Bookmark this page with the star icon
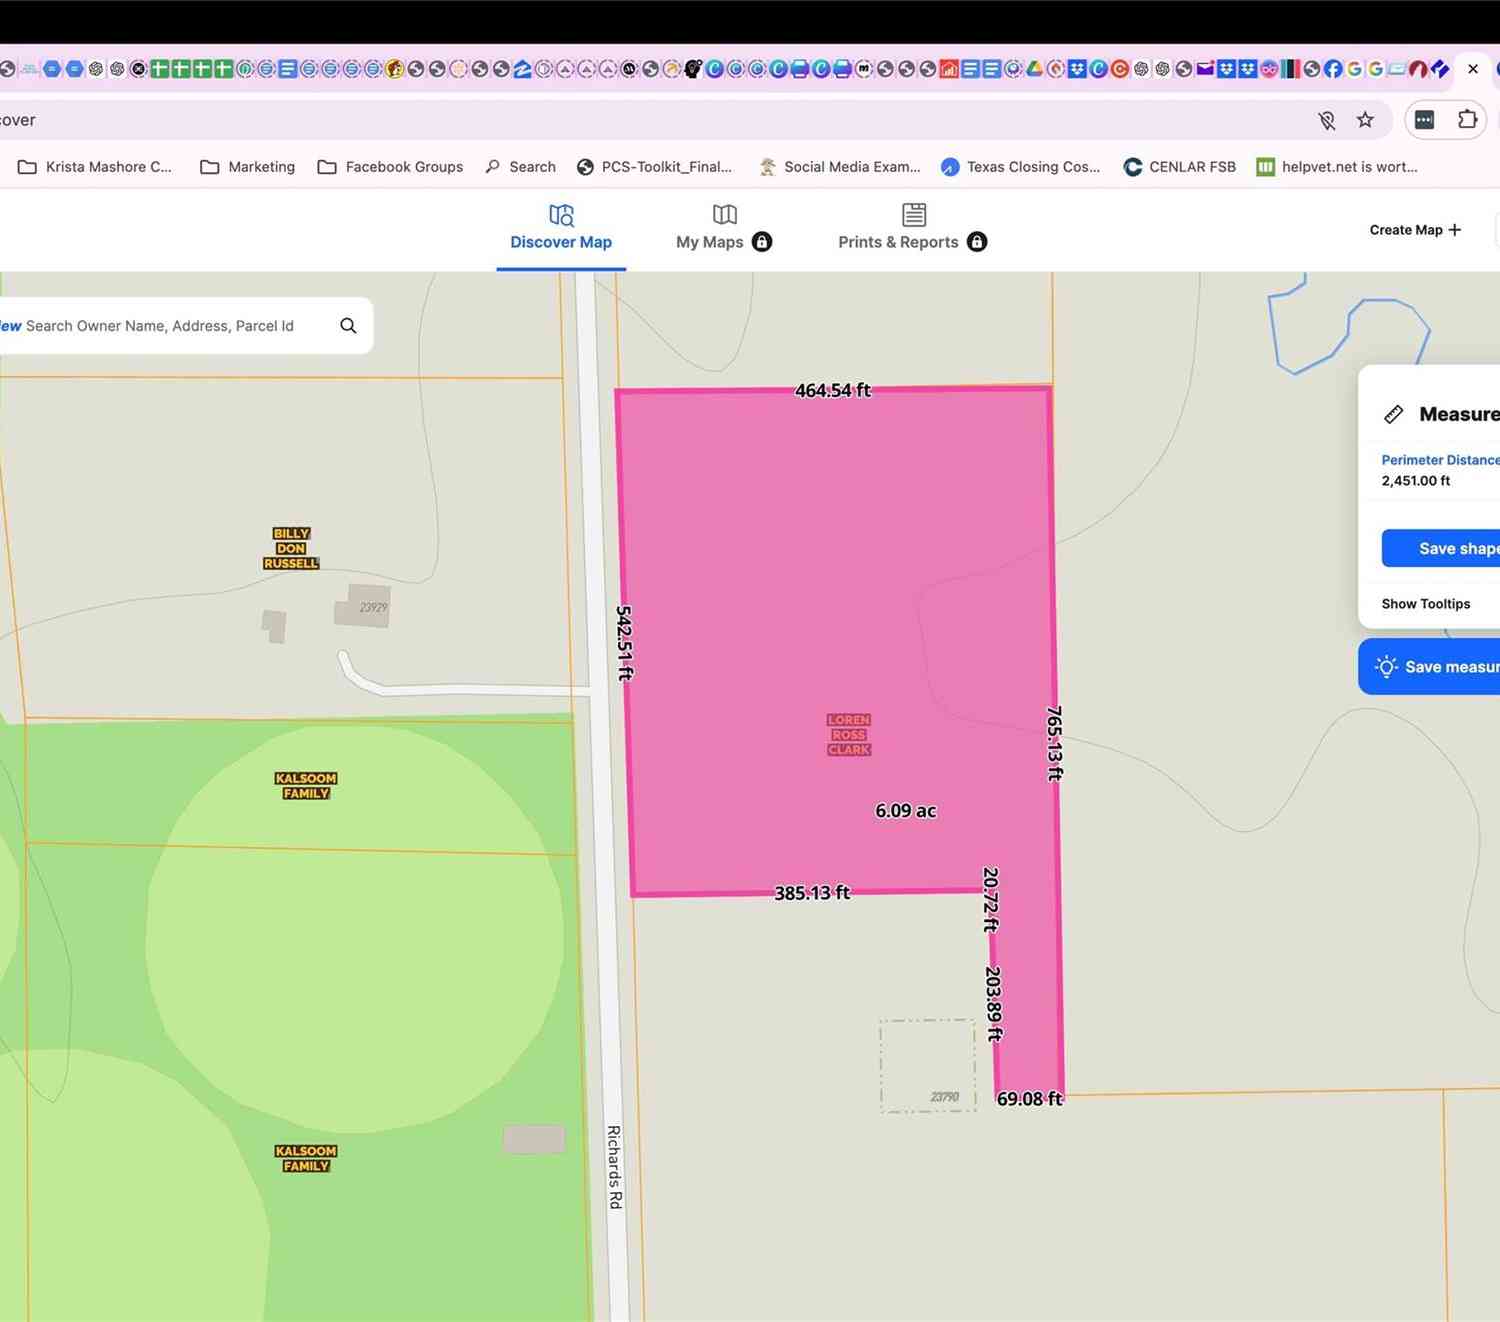The width and height of the screenshot is (1500, 1322). pos(1365,120)
